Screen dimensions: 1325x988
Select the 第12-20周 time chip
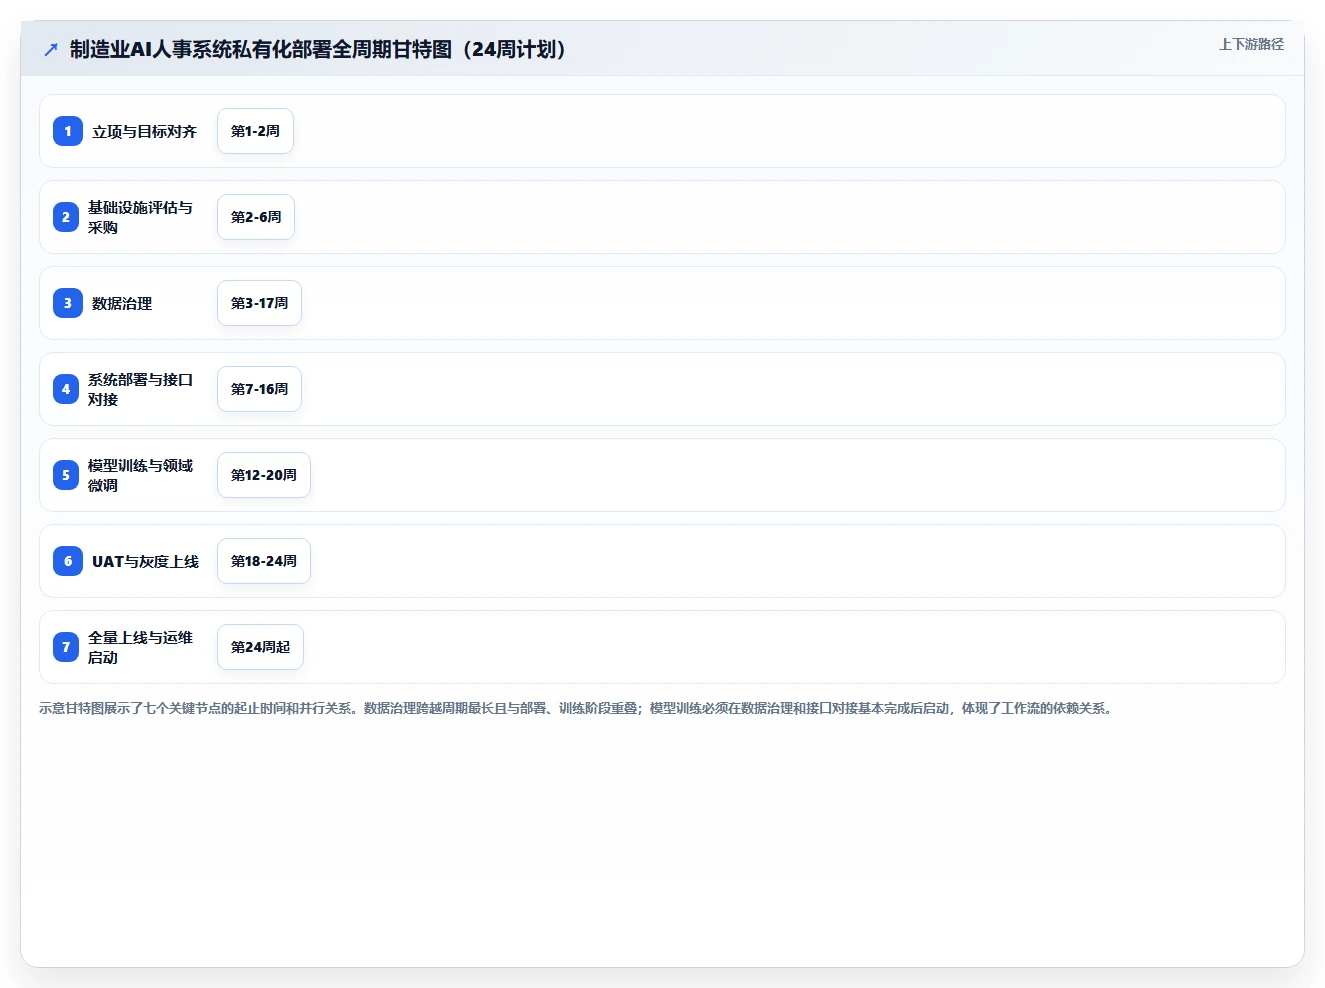[x=264, y=475]
